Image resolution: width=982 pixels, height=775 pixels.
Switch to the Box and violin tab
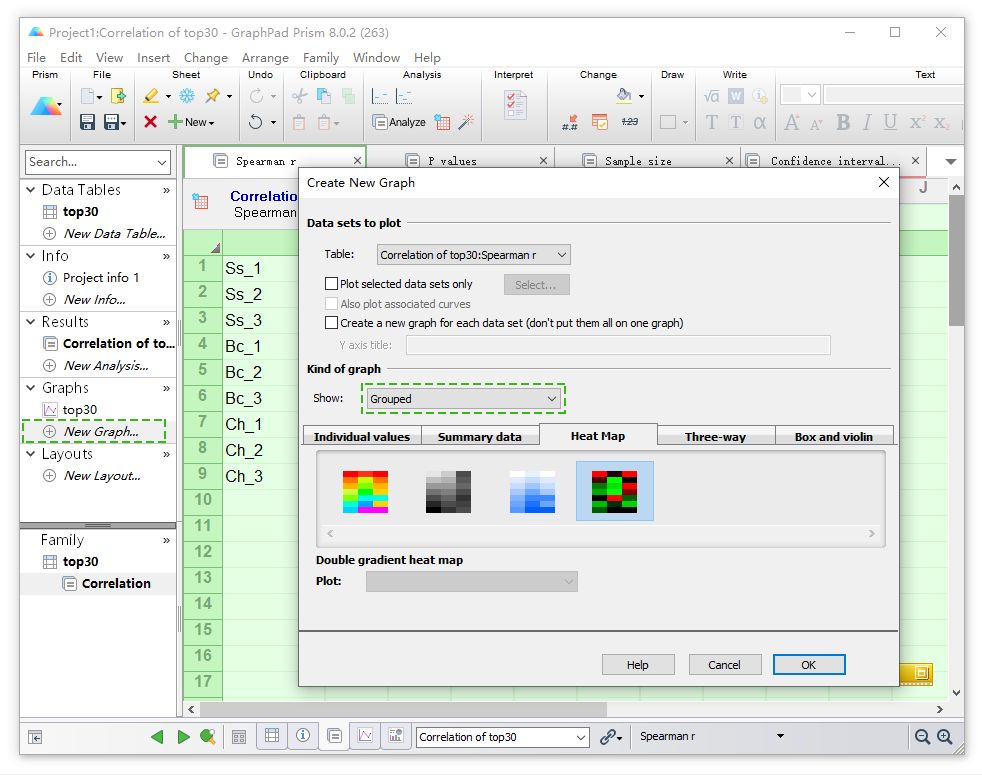[834, 437]
